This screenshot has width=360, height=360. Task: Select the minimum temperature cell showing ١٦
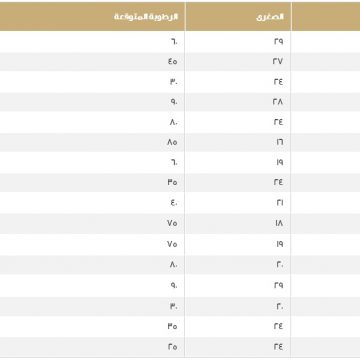pos(279,142)
